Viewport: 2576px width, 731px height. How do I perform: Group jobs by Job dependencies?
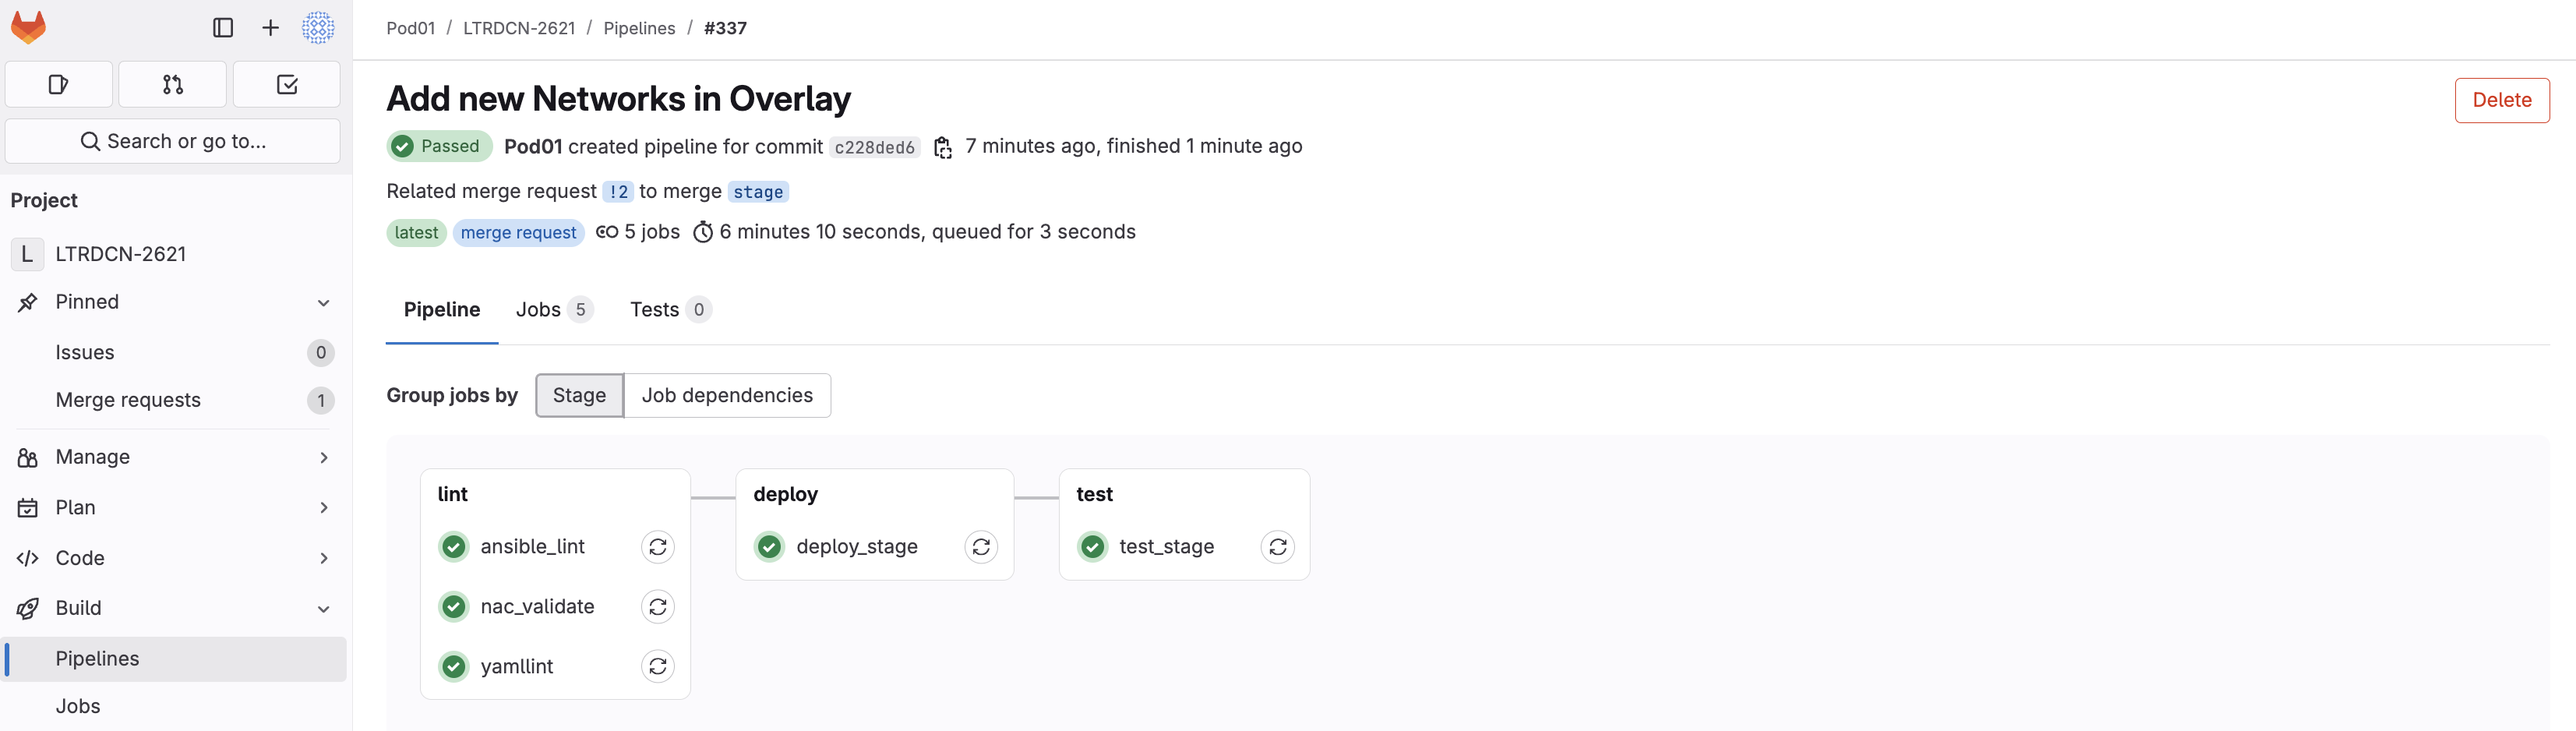click(727, 396)
